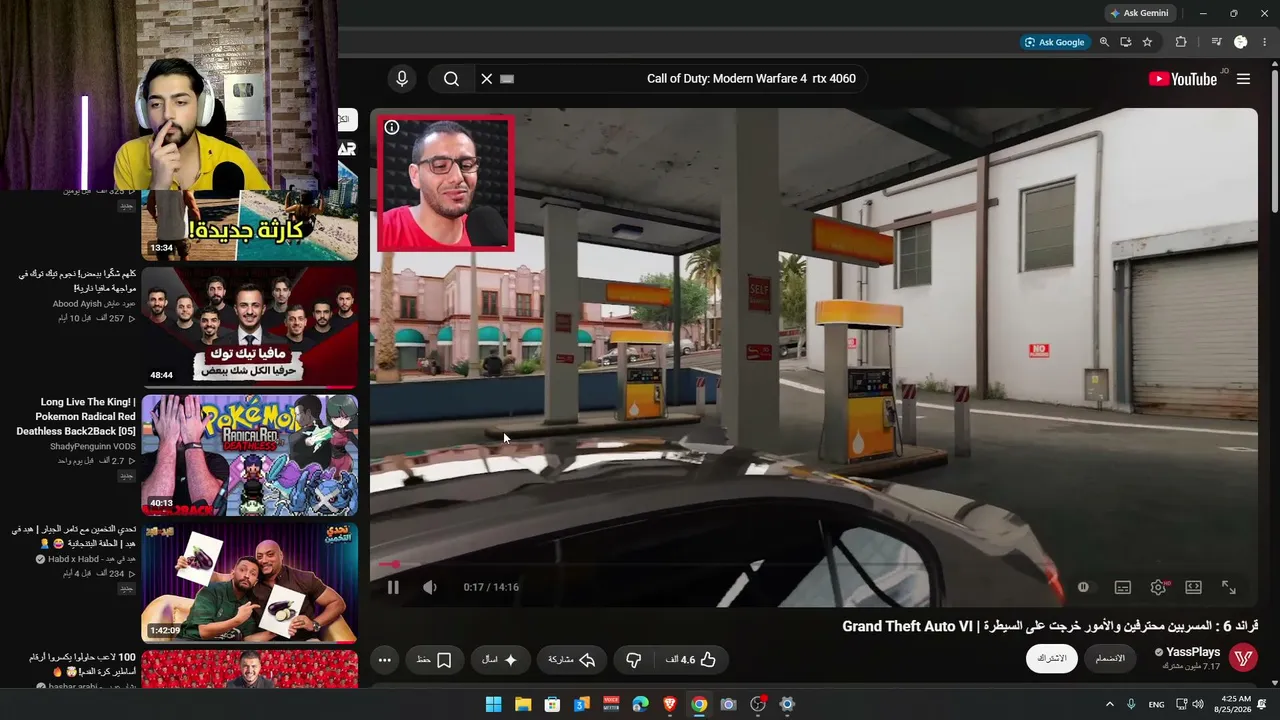Launch Microsoft Edge from the taskbar
The width and height of the screenshot is (1280, 720).
641,704
